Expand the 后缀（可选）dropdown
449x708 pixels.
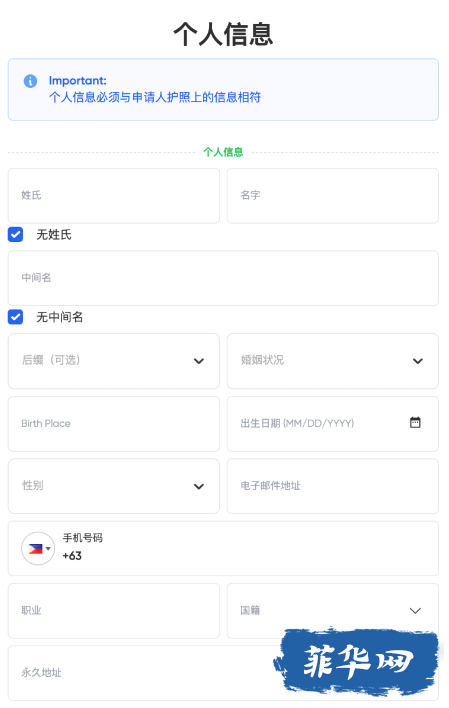(114, 361)
